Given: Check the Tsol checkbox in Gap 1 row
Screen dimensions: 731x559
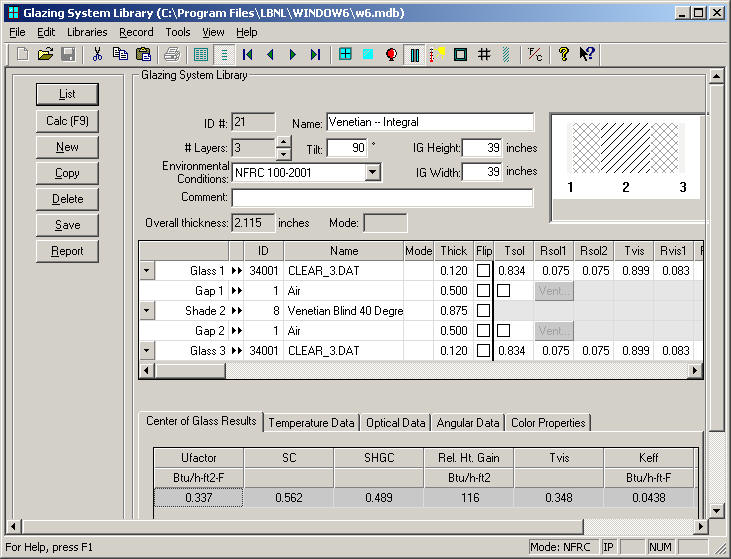Looking at the screenshot, I should pos(504,290).
